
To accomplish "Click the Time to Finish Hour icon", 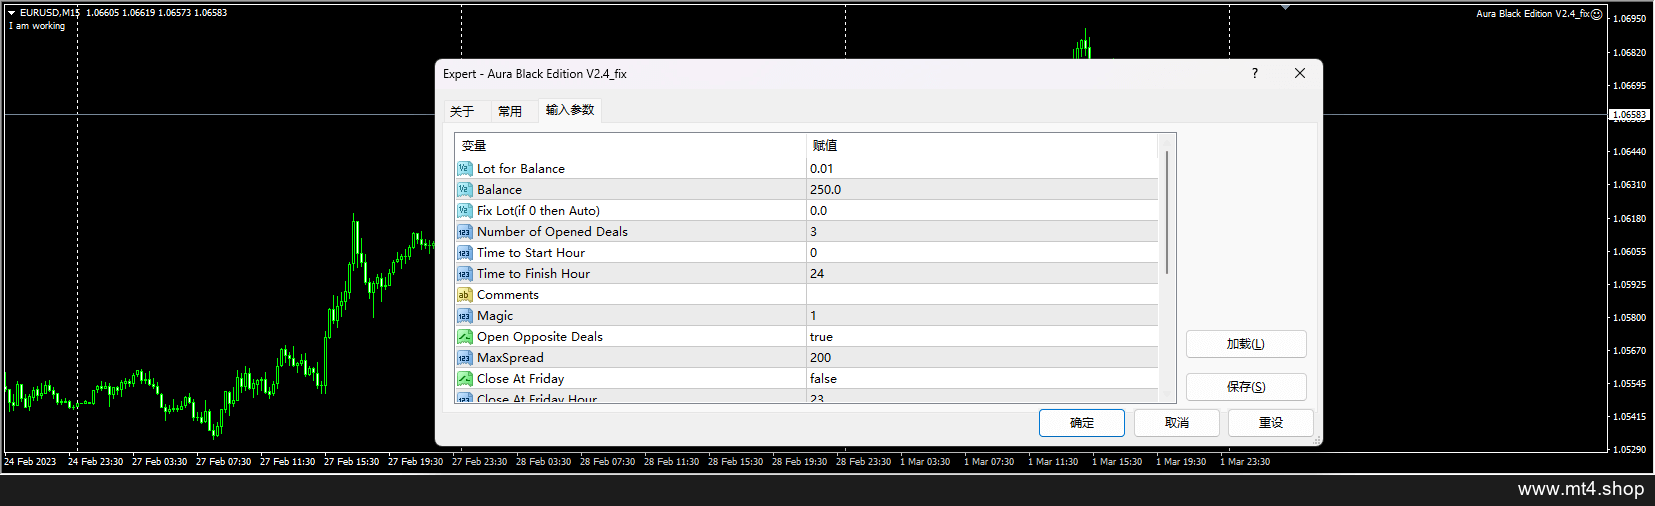I will click(464, 274).
